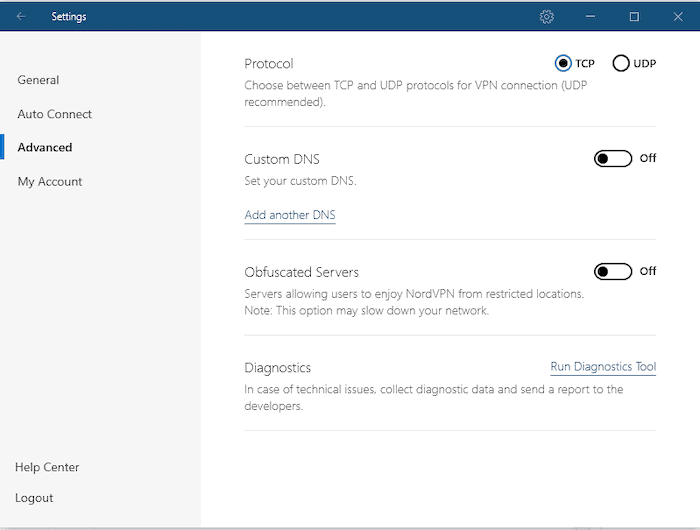Screen dimensions: 700x530
Task: Open the gear icon in title bar
Action: [x=546, y=17]
